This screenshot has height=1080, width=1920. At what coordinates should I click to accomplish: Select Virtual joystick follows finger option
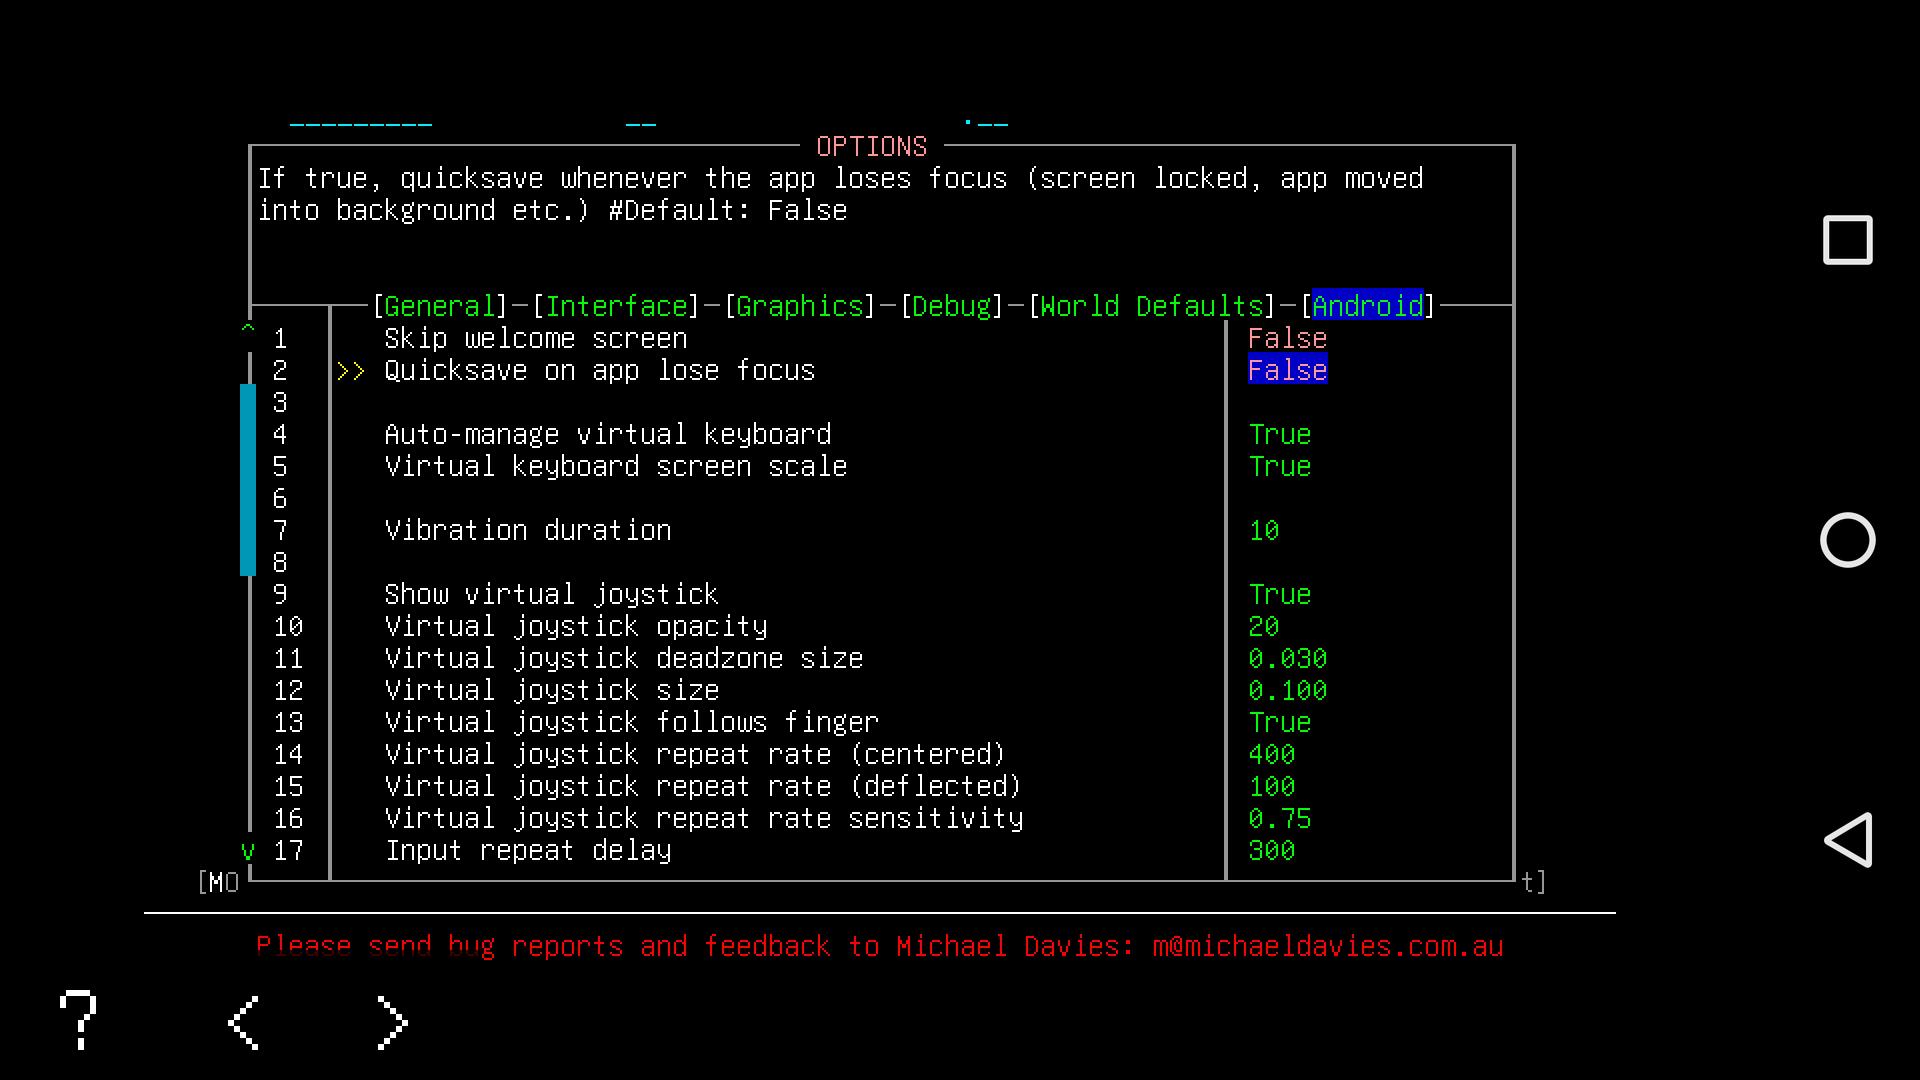[x=631, y=723]
